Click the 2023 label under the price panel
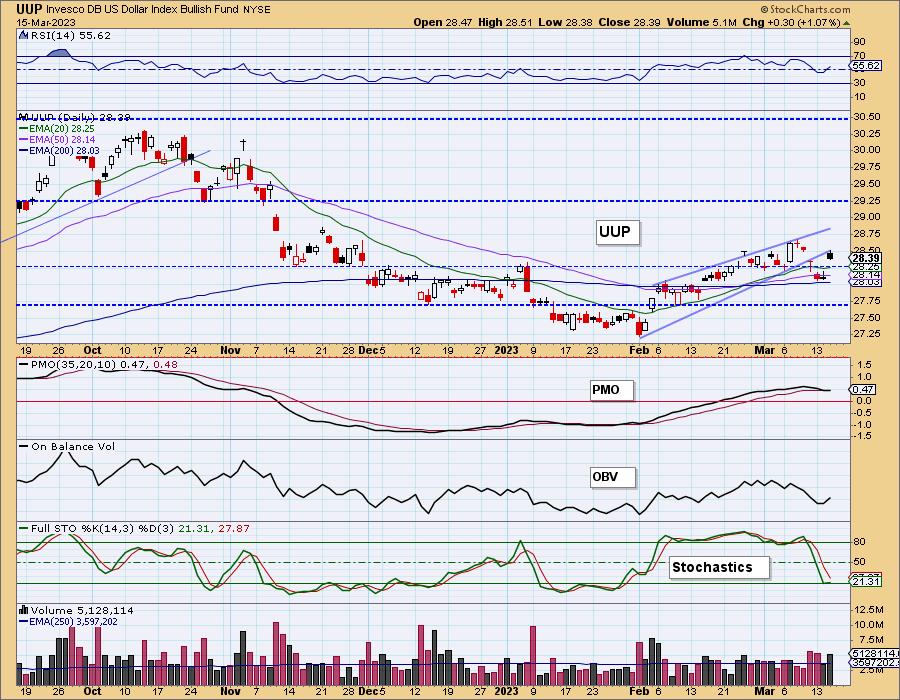Image resolution: width=900 pixels, height=700 pixels. [507, 350]
